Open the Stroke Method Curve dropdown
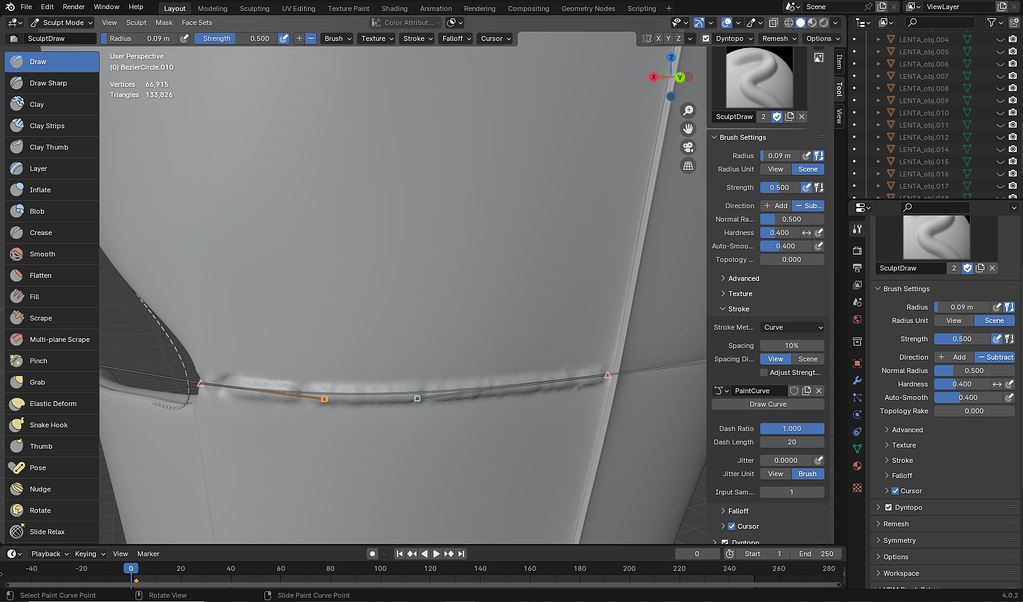 coord(792,327)
